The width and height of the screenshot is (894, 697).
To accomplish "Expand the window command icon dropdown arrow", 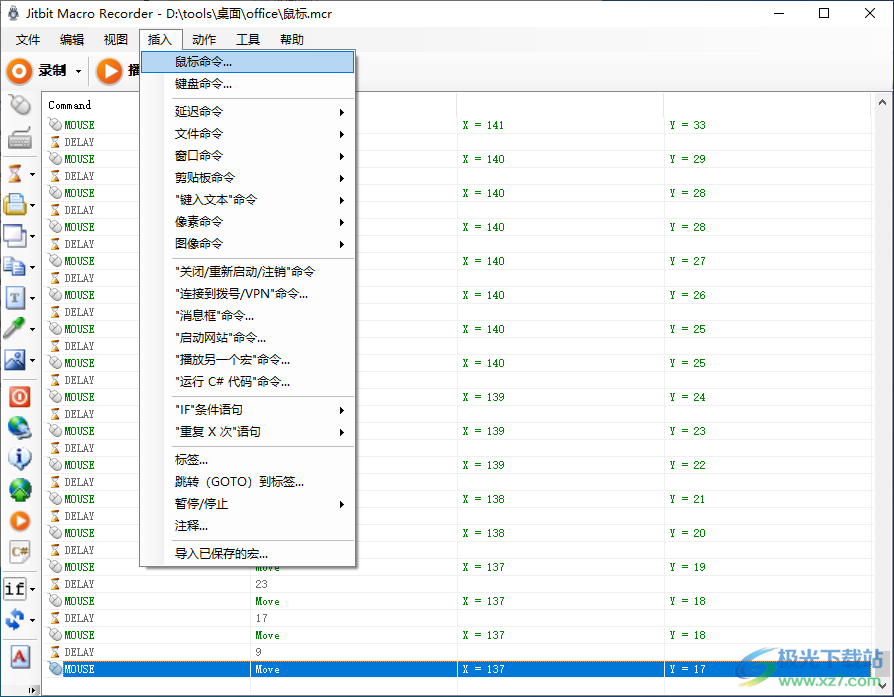I will (x=32, y=236).
